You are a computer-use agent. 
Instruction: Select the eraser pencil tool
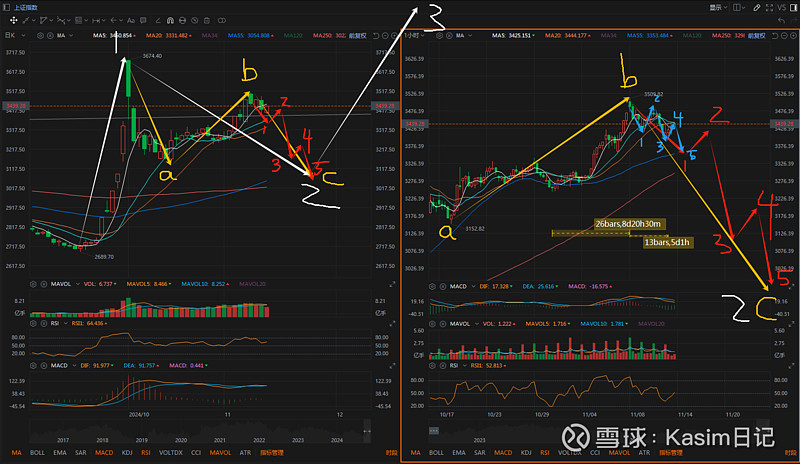[158, 20]
